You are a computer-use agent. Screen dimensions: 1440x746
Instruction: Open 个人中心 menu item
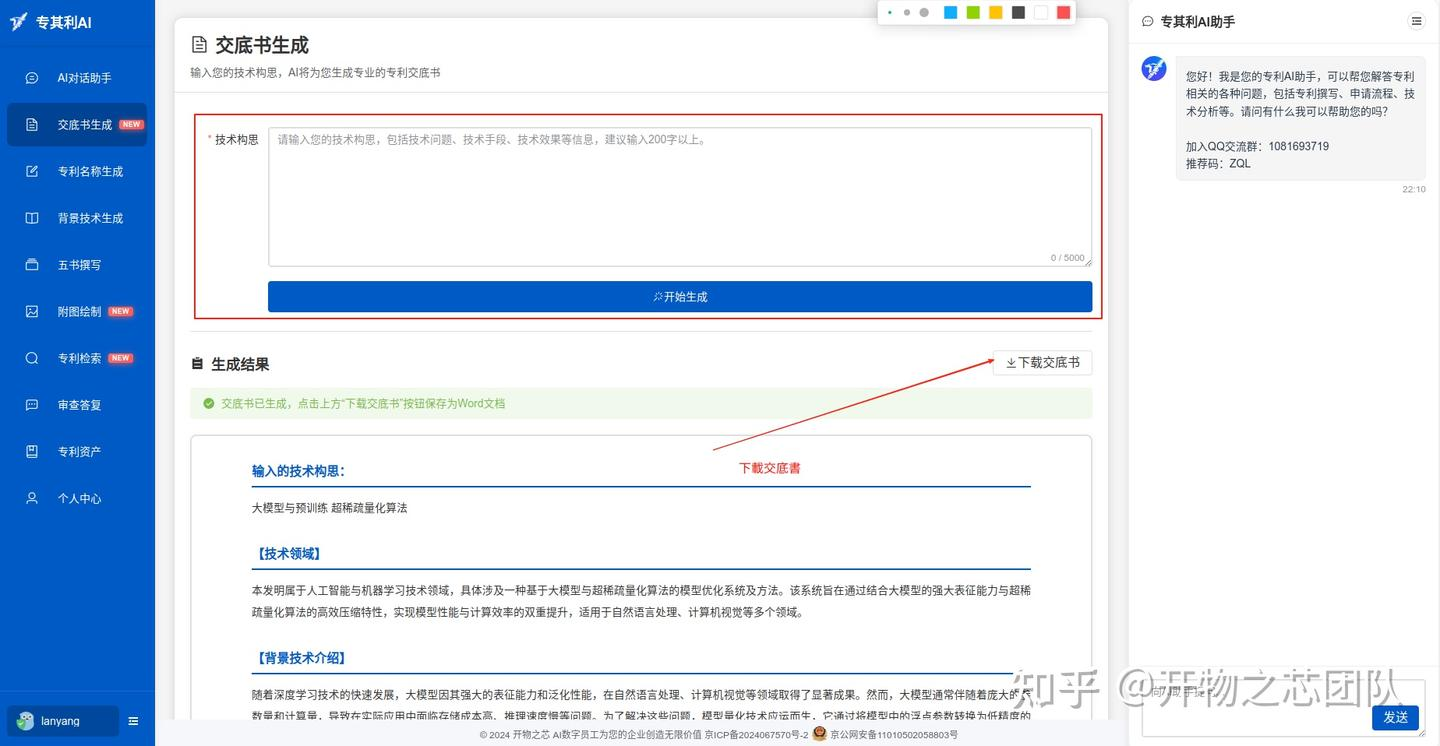point(77,498)
